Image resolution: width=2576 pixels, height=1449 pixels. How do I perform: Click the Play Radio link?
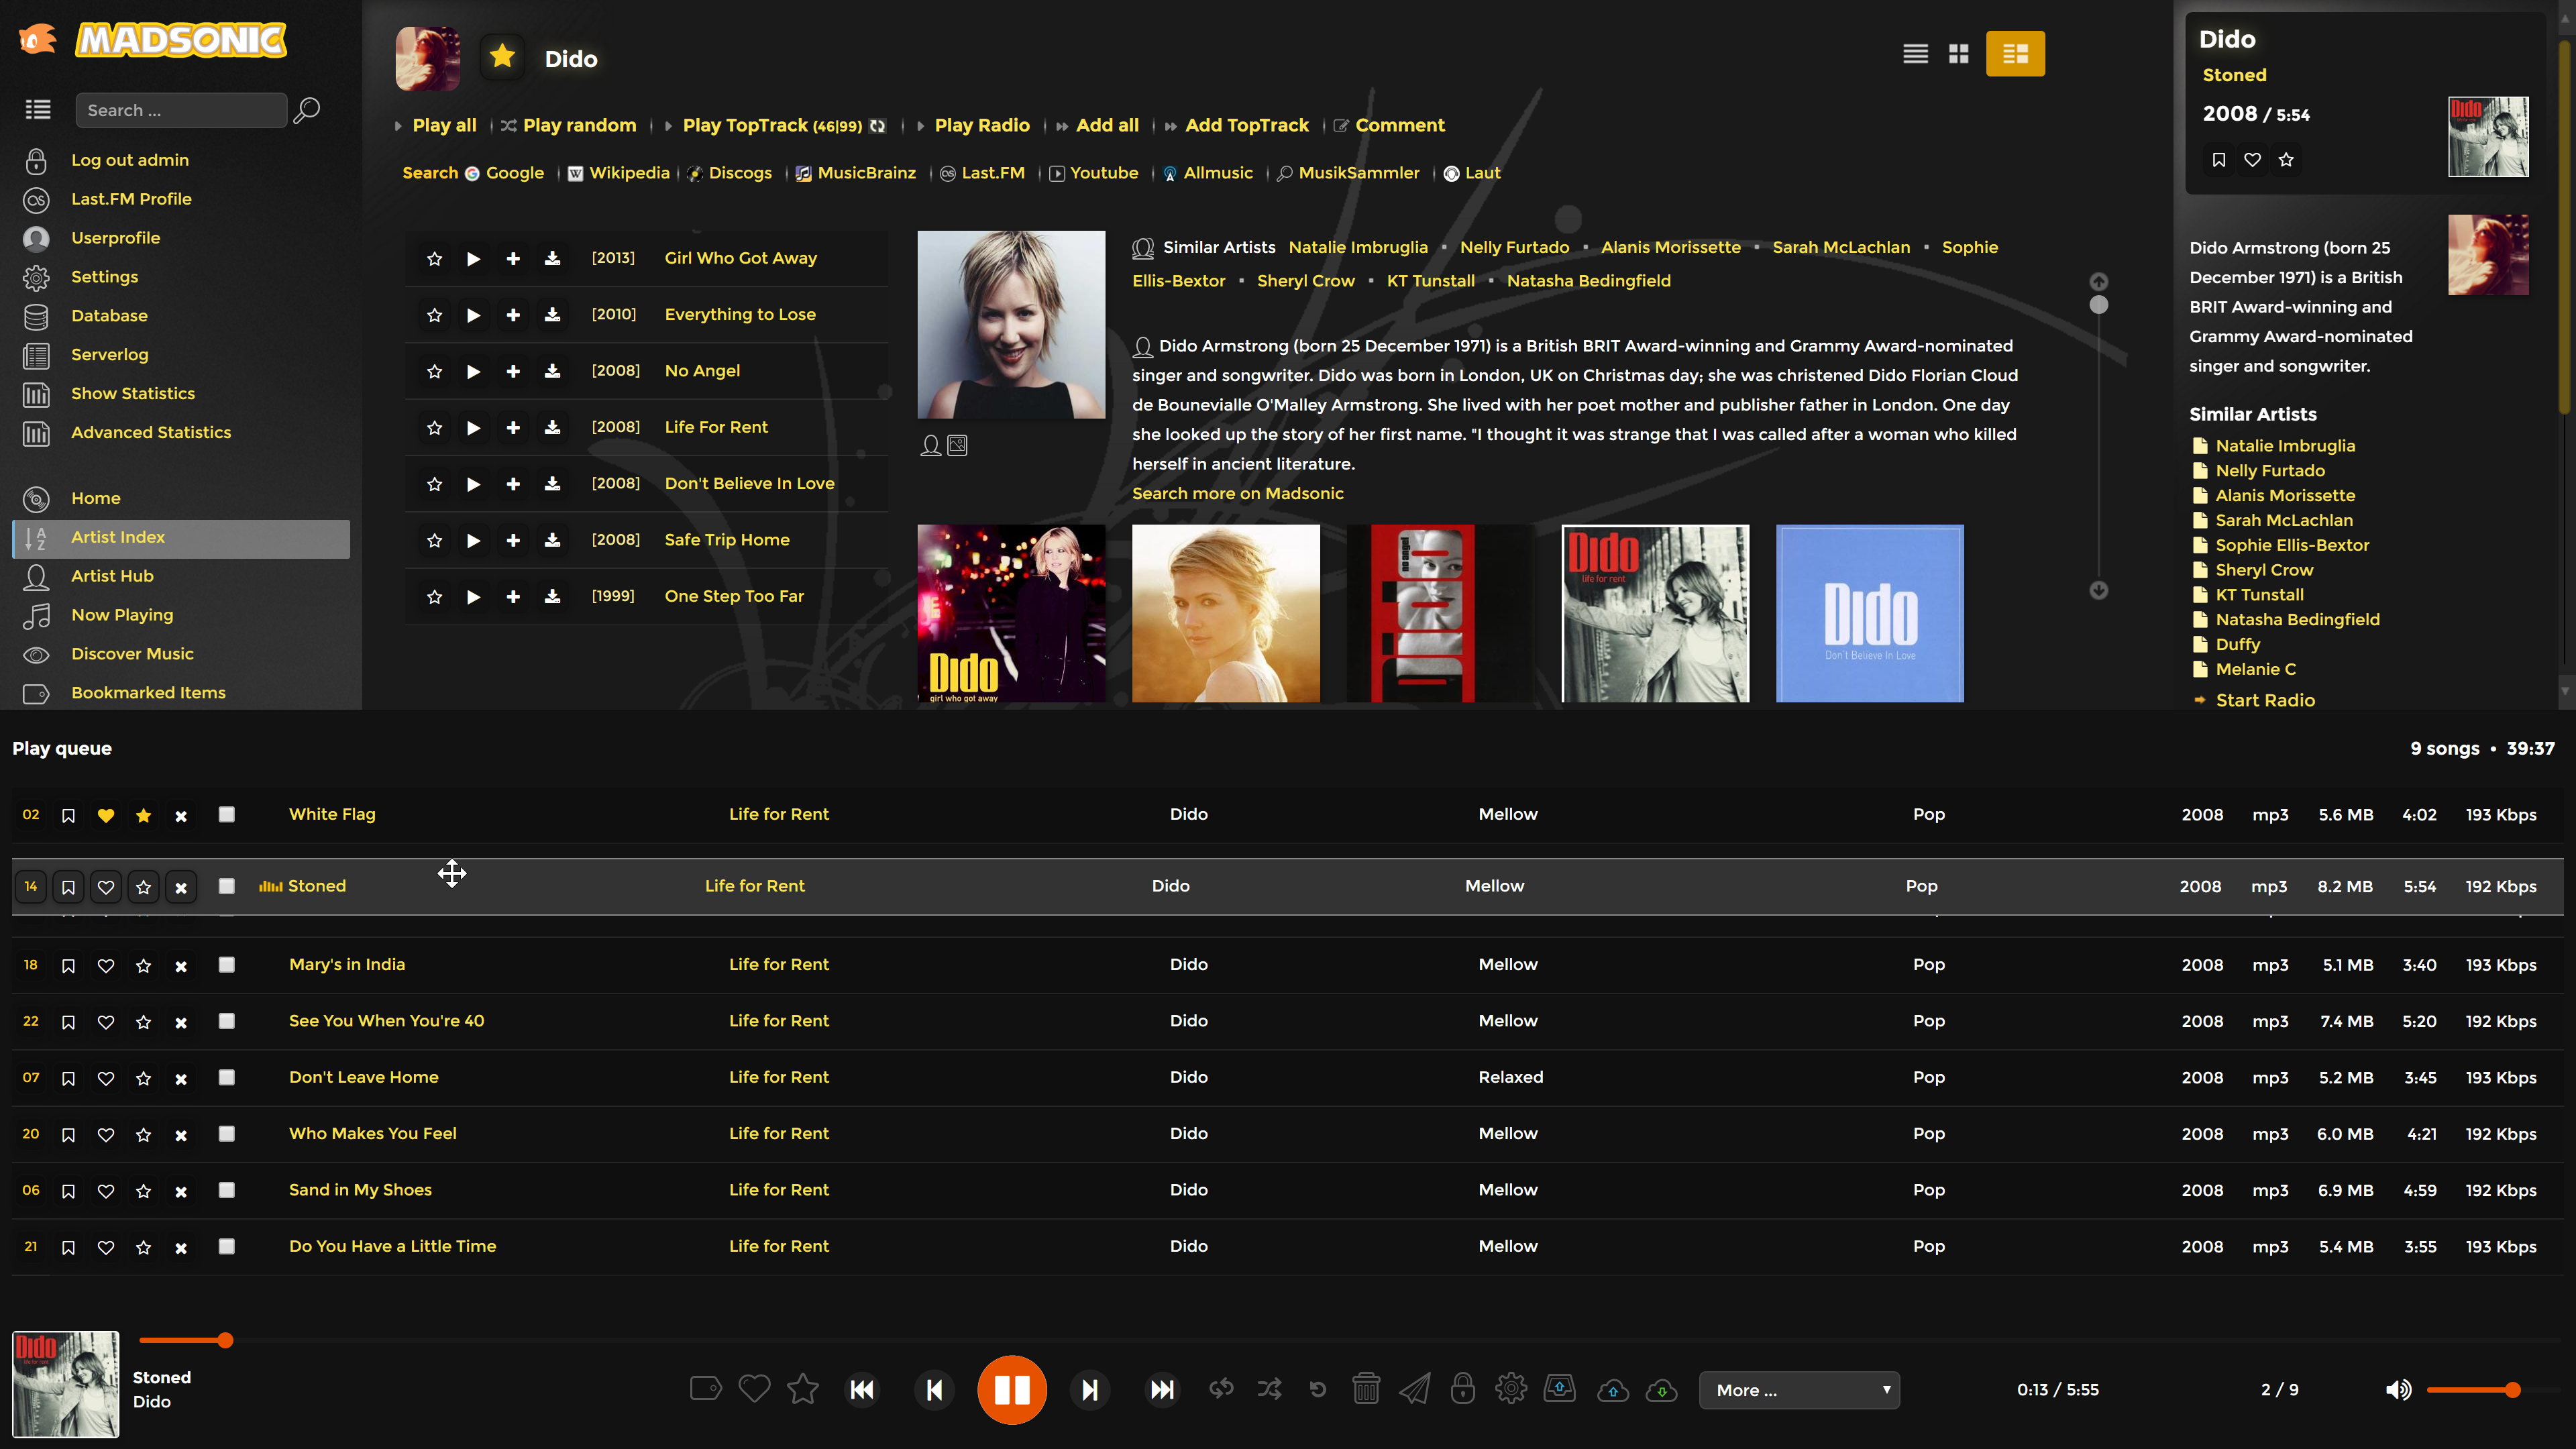(981, 126)
